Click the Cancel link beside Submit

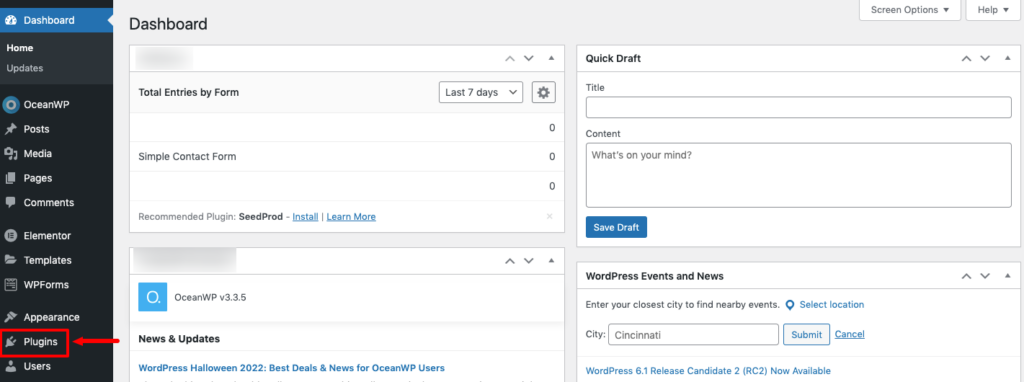(850, 334)
